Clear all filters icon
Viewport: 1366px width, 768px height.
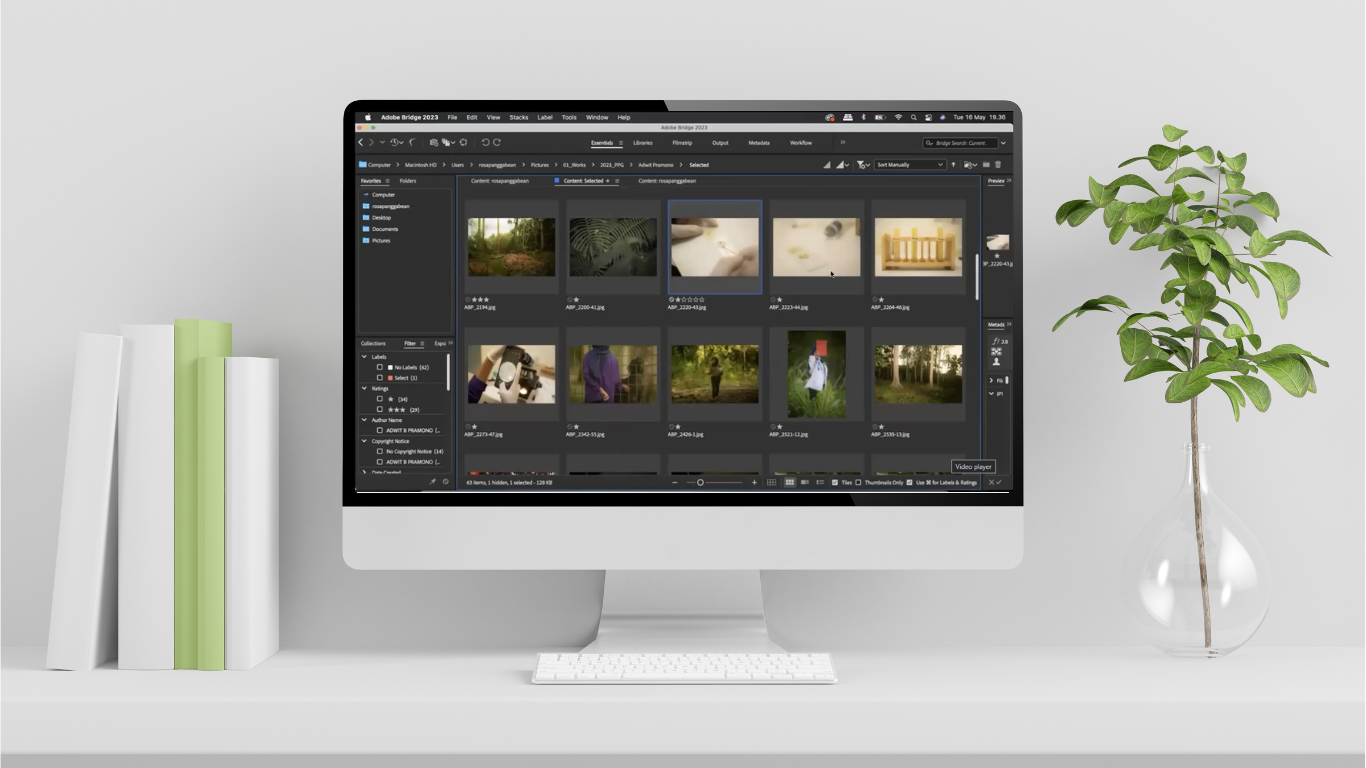click(x=446, y=482)
